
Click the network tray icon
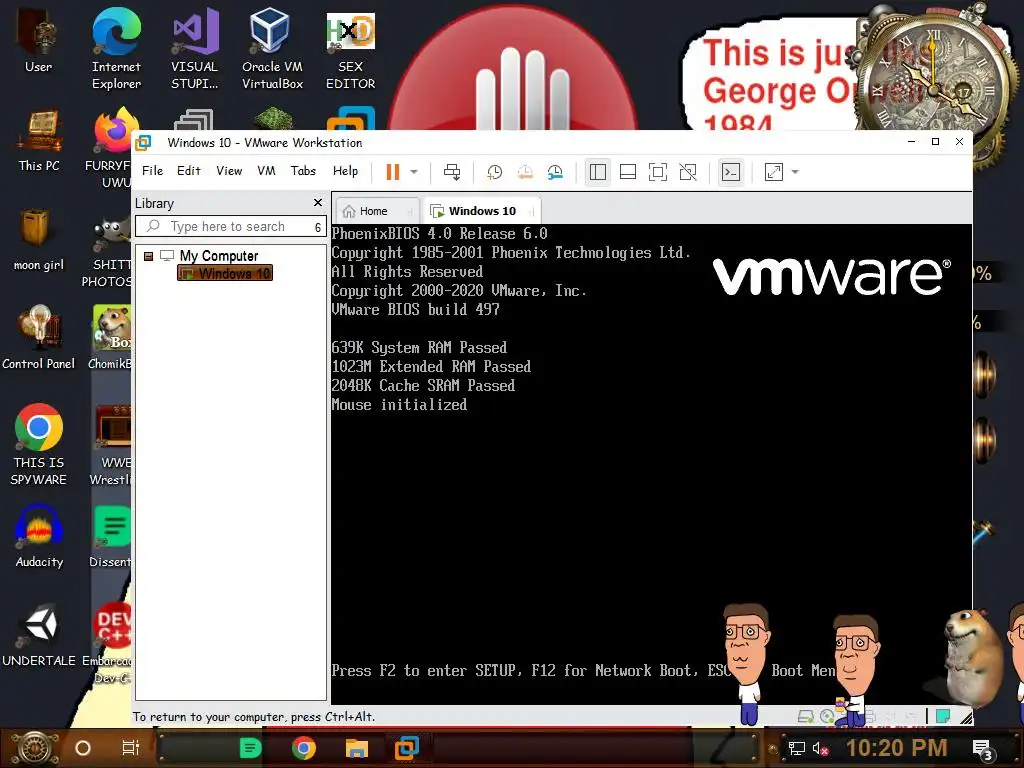point(796,748)
